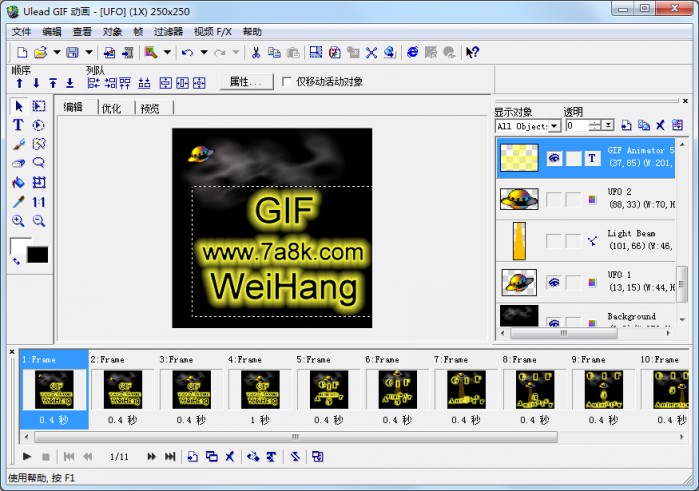This screenshot has width=699, height=491.
Task: Click the paste clipboard icon
Action: point(293,53)
